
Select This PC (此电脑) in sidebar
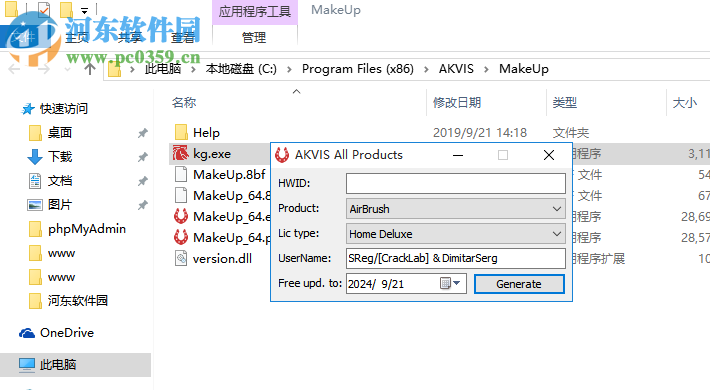pos(58,365)
